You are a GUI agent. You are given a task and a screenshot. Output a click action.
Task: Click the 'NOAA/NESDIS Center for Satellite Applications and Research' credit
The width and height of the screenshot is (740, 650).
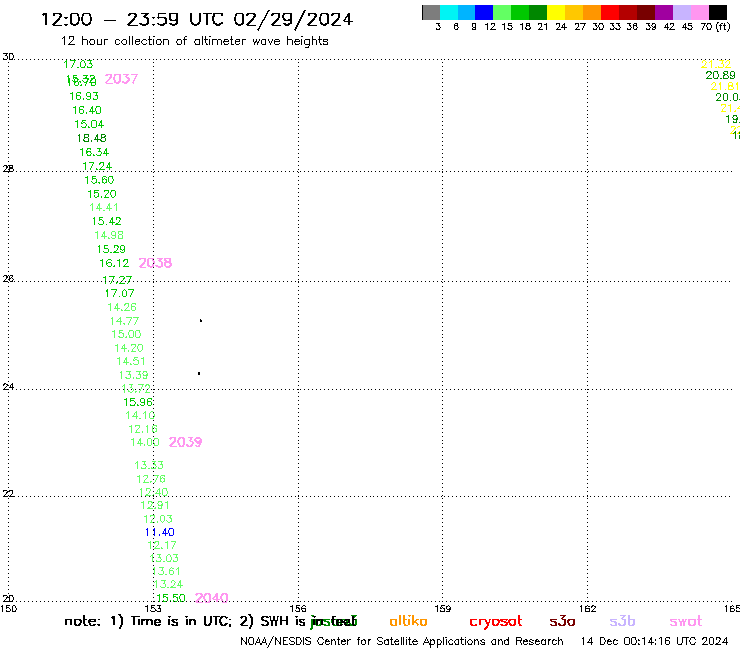tap(402, 642)
